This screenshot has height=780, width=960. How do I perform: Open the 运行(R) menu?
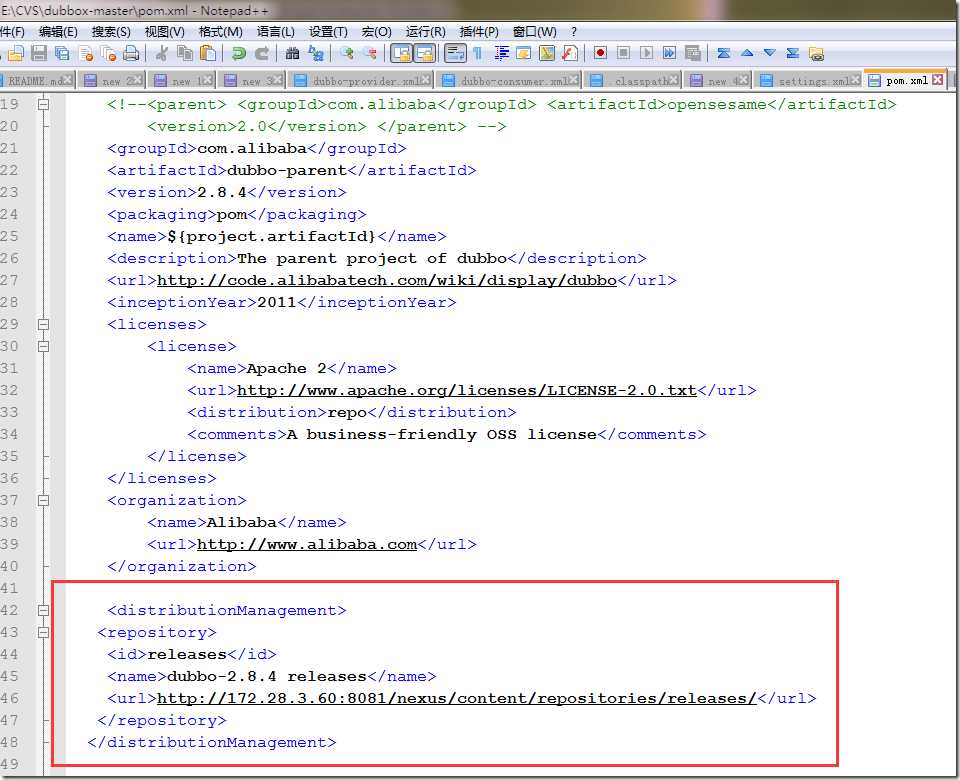[426, 32]
